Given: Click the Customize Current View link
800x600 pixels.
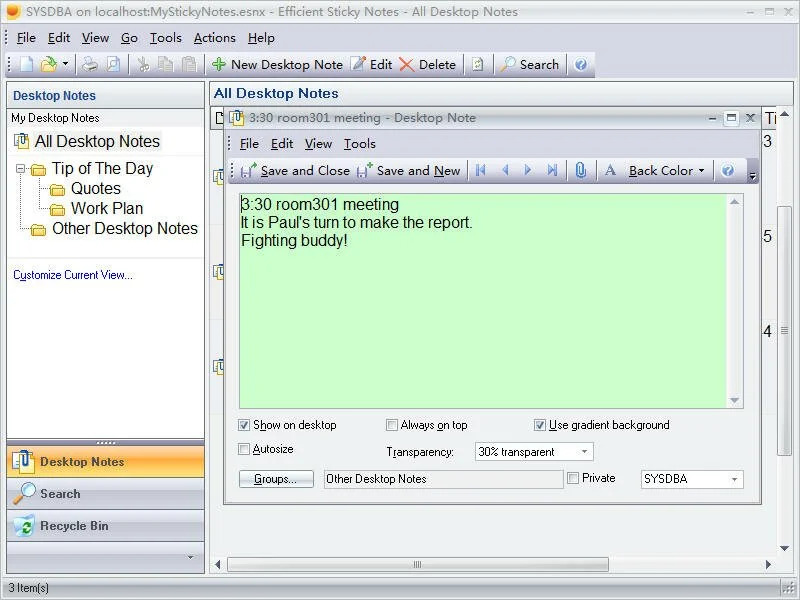Looking at the screenshot, I should tap(72, 275).
